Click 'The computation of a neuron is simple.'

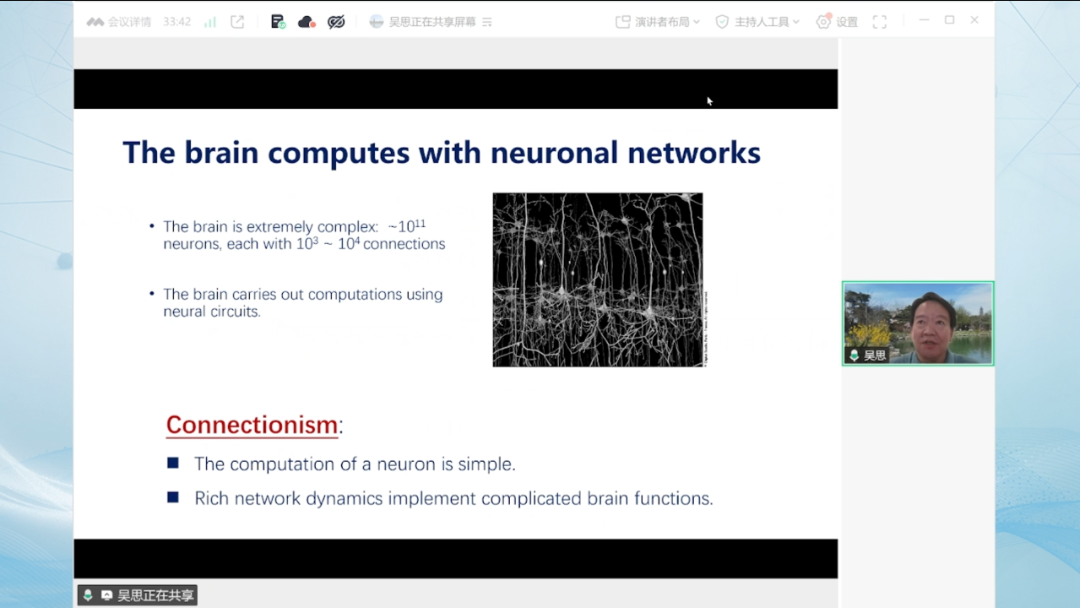(355, 464)
